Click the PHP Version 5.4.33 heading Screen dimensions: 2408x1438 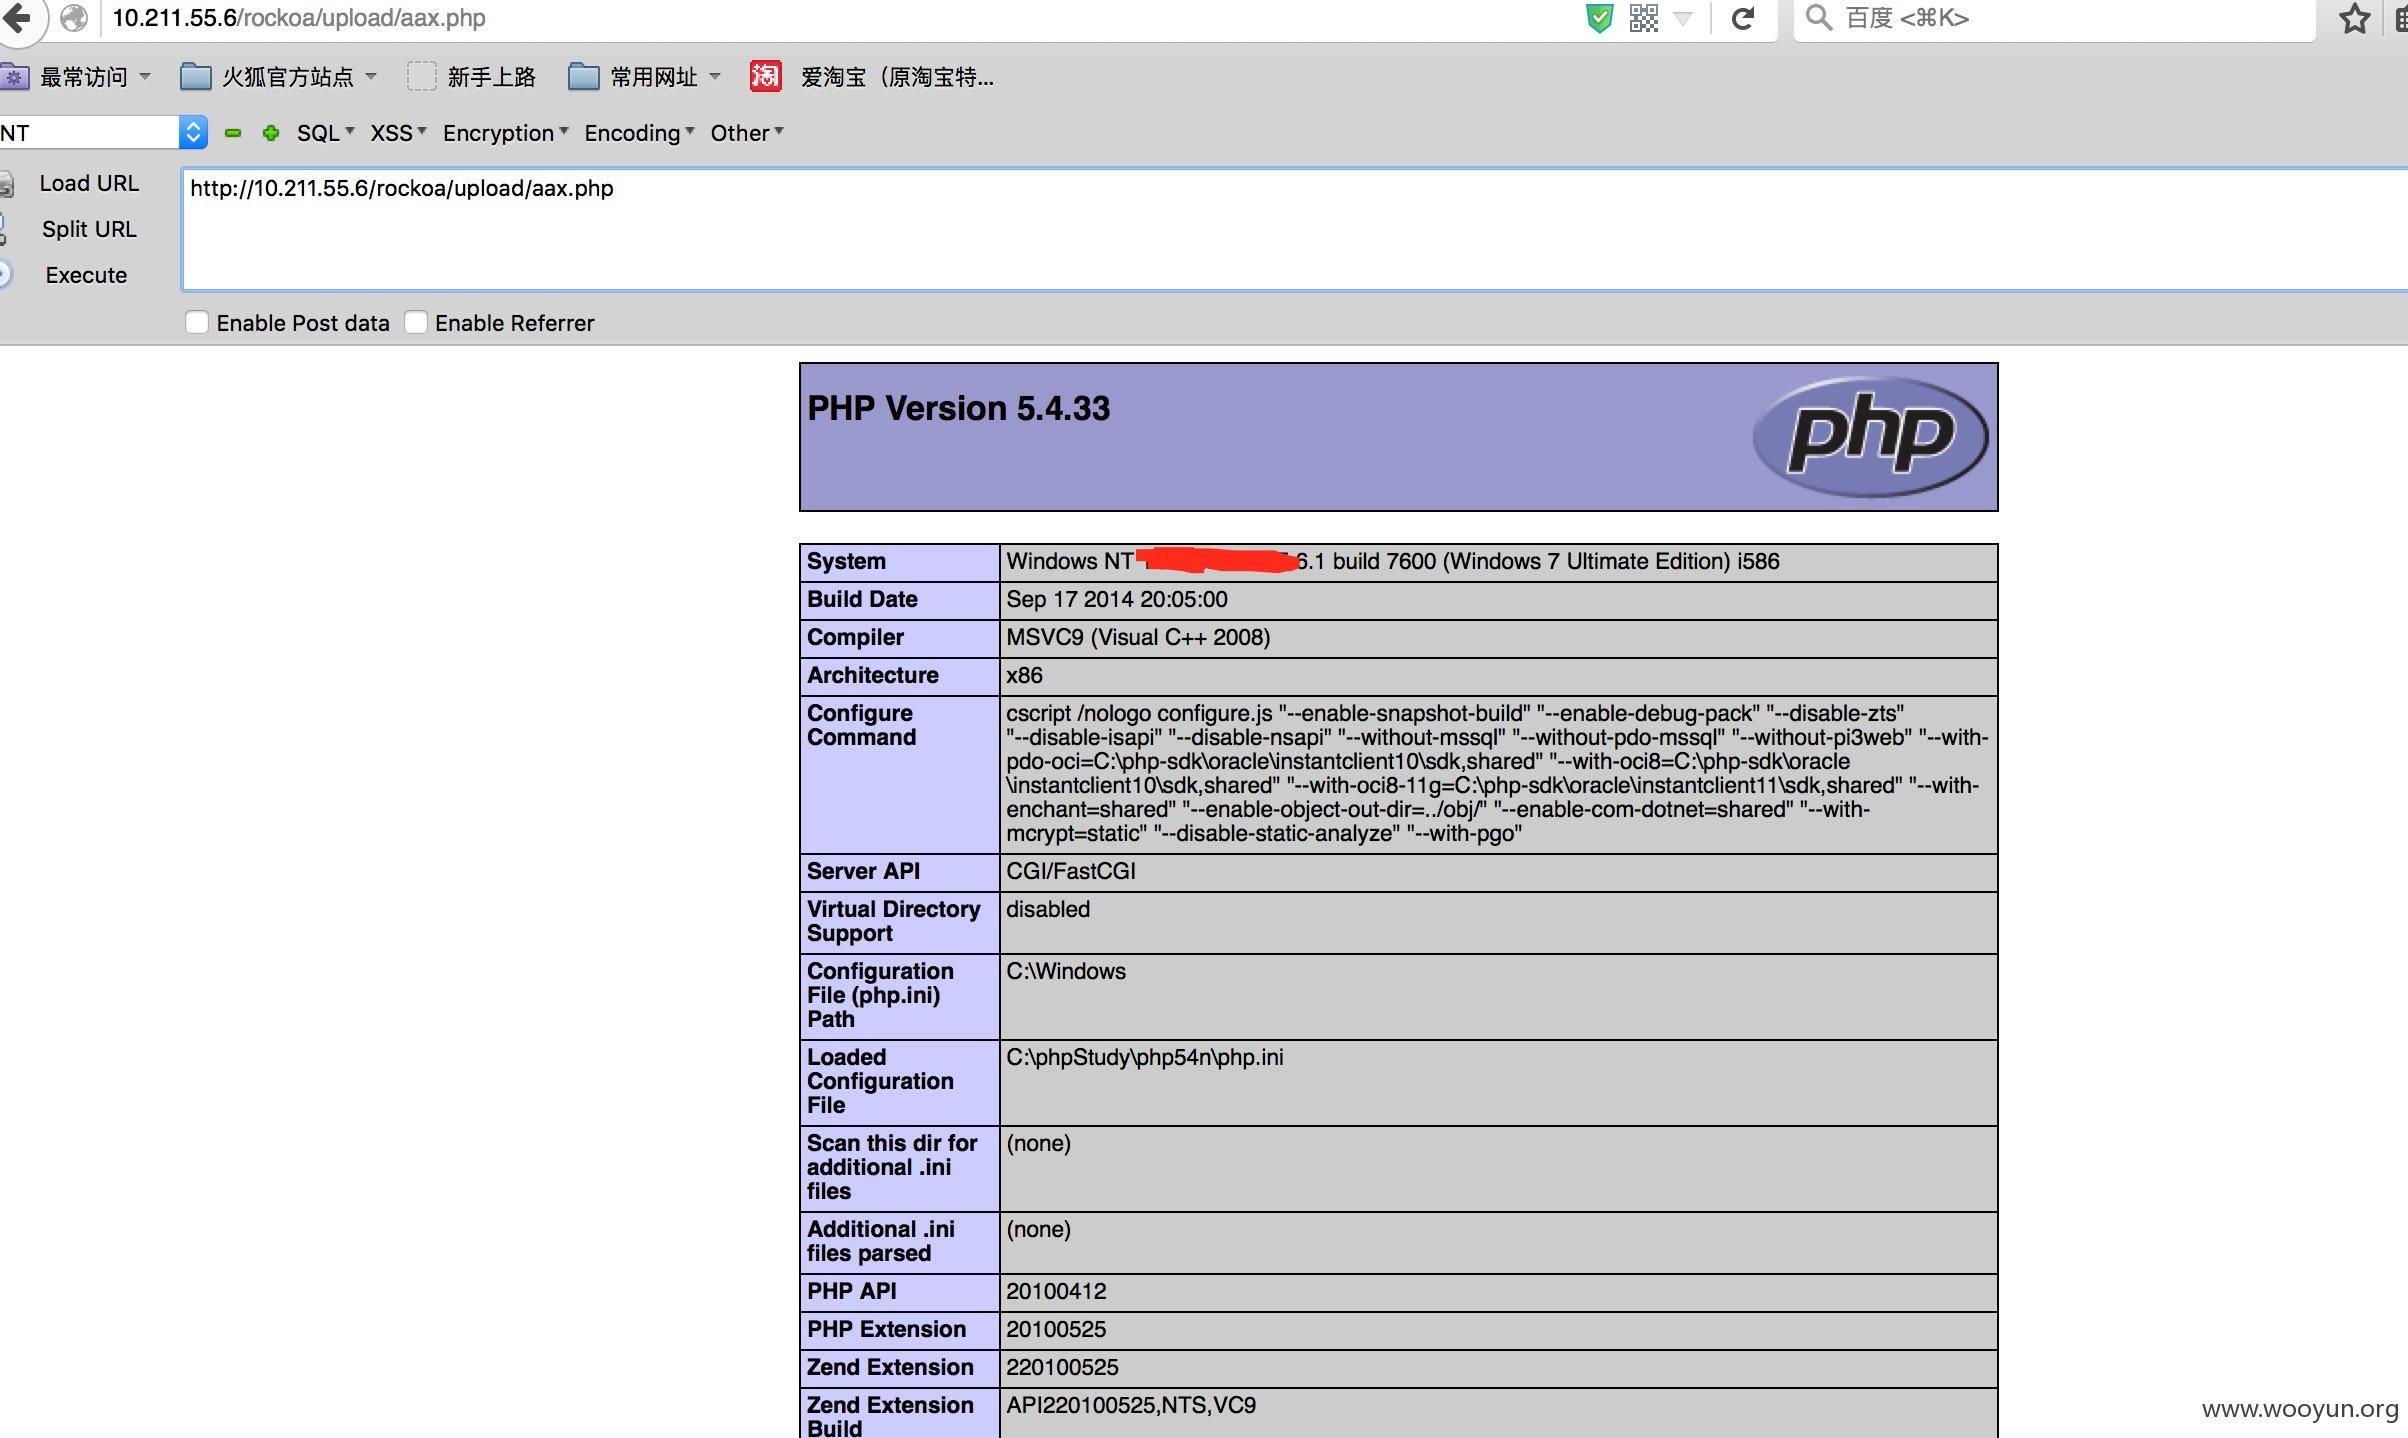[x=958, y=408]
